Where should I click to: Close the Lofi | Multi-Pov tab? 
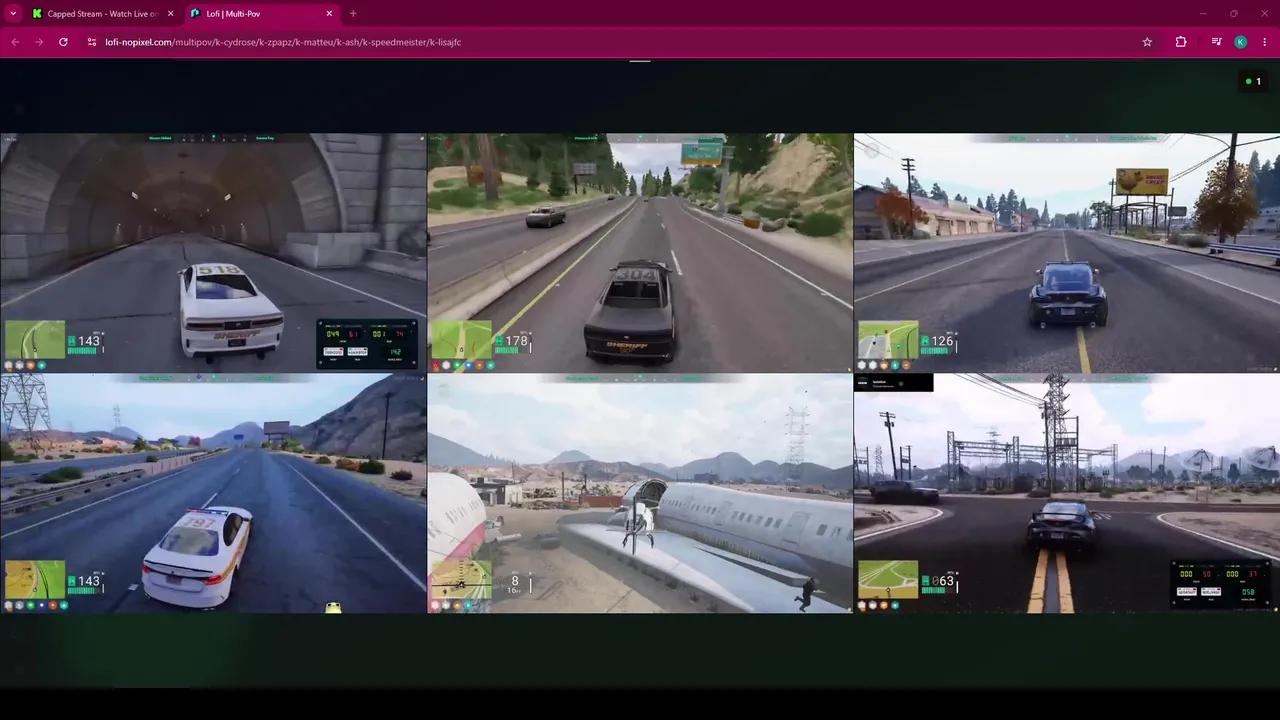coord(330,14)
